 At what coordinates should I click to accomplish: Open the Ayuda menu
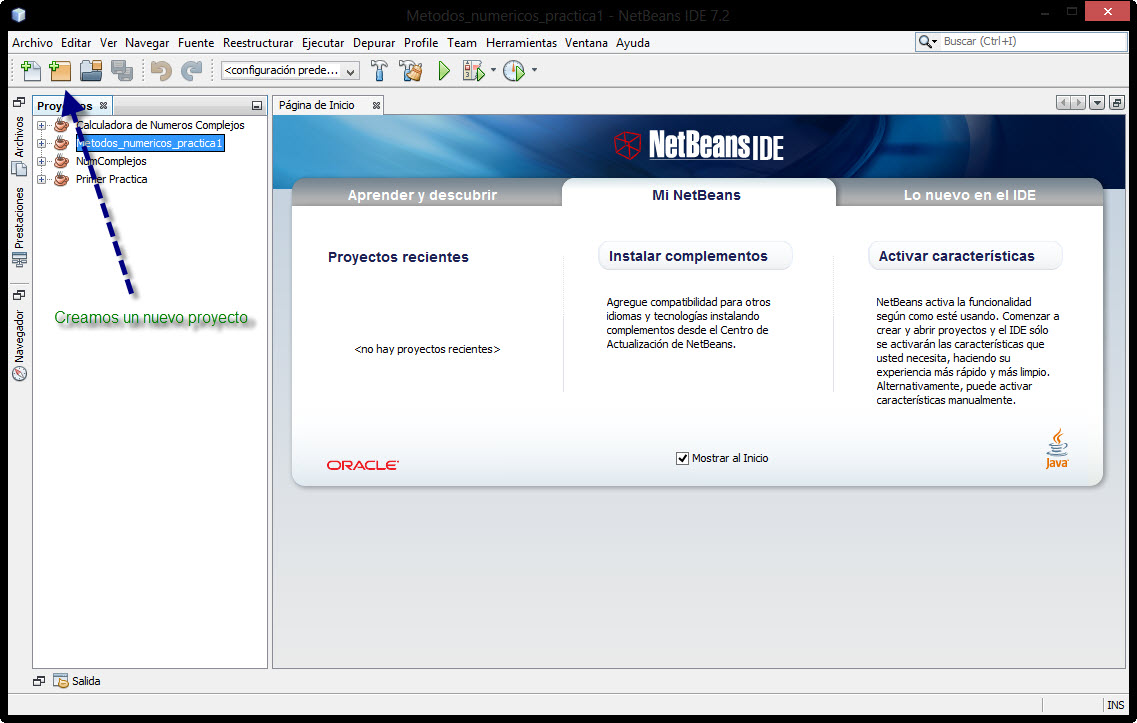[633, 43]
